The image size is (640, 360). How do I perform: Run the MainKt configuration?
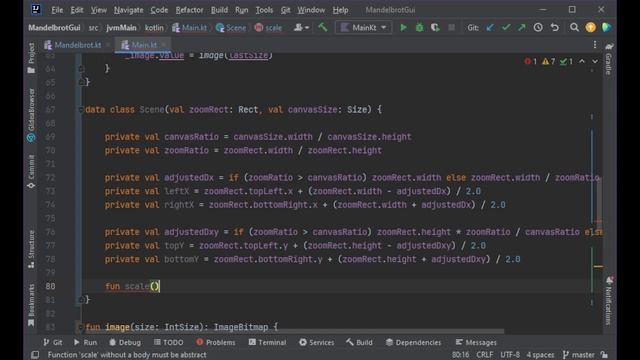pyautogui.click(x=403, y=27)
